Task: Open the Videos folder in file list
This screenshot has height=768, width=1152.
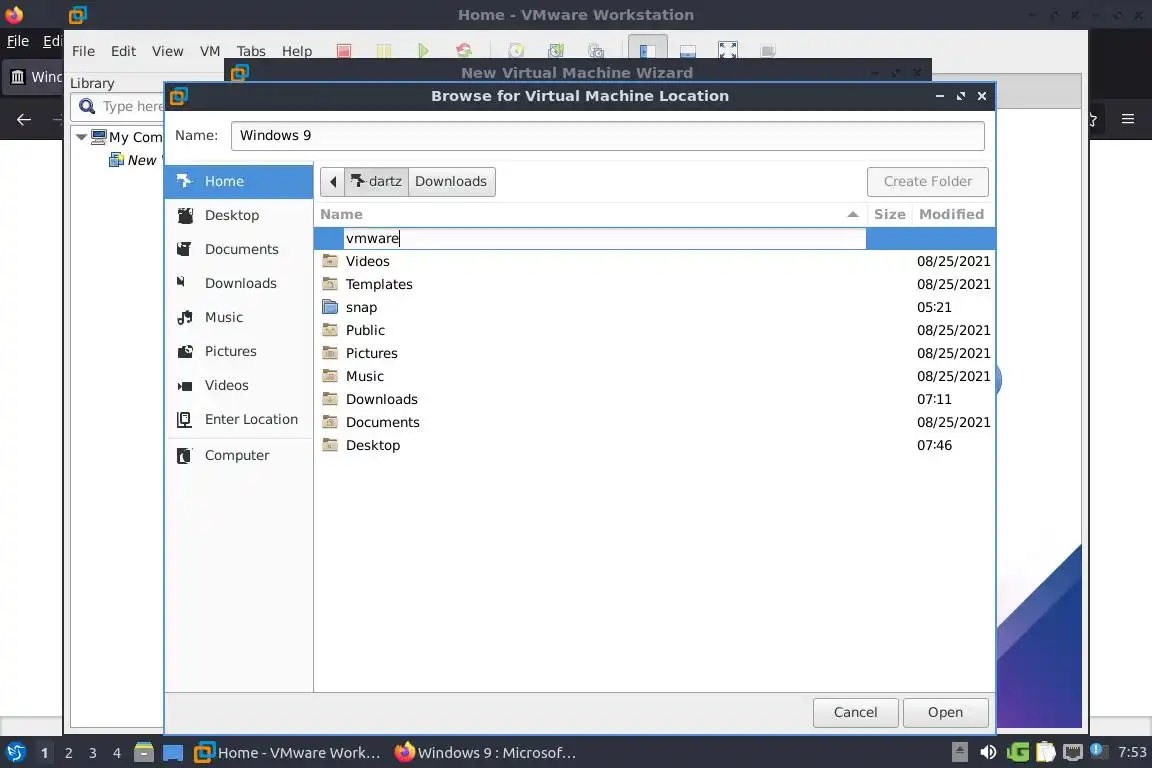Action: (655, 261)
